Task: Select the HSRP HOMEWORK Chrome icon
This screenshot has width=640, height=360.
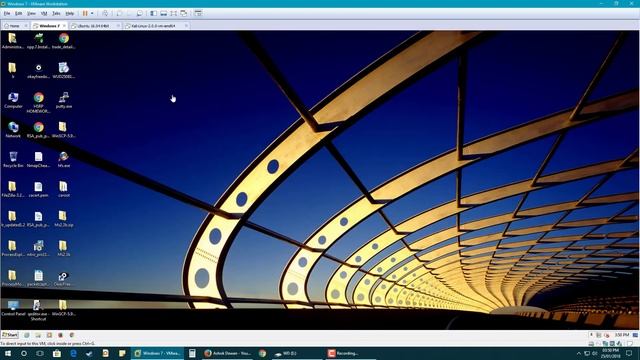Action: [38, 102]
